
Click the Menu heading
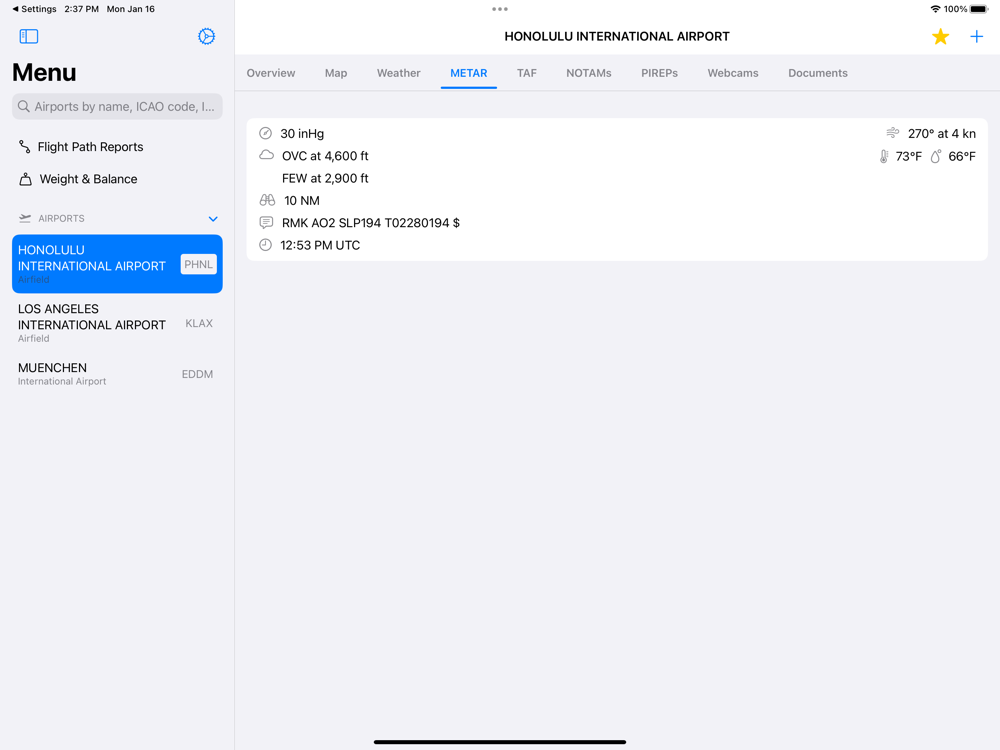(44, 72)
